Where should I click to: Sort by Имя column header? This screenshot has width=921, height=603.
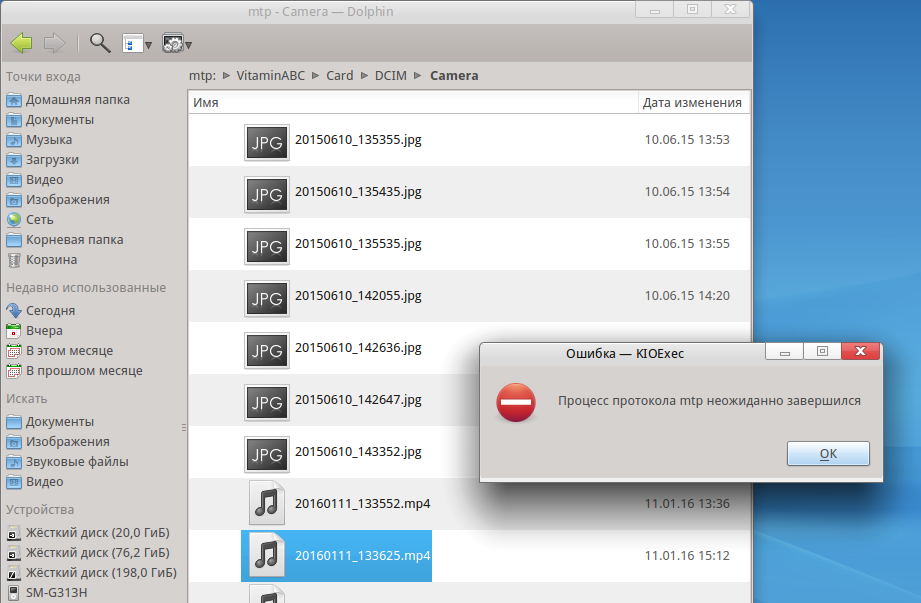413,102
